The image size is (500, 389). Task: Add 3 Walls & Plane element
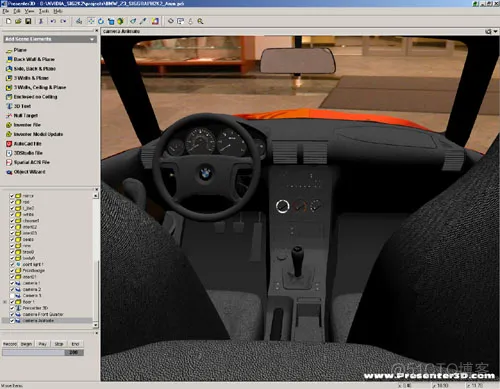click(28, 78)
